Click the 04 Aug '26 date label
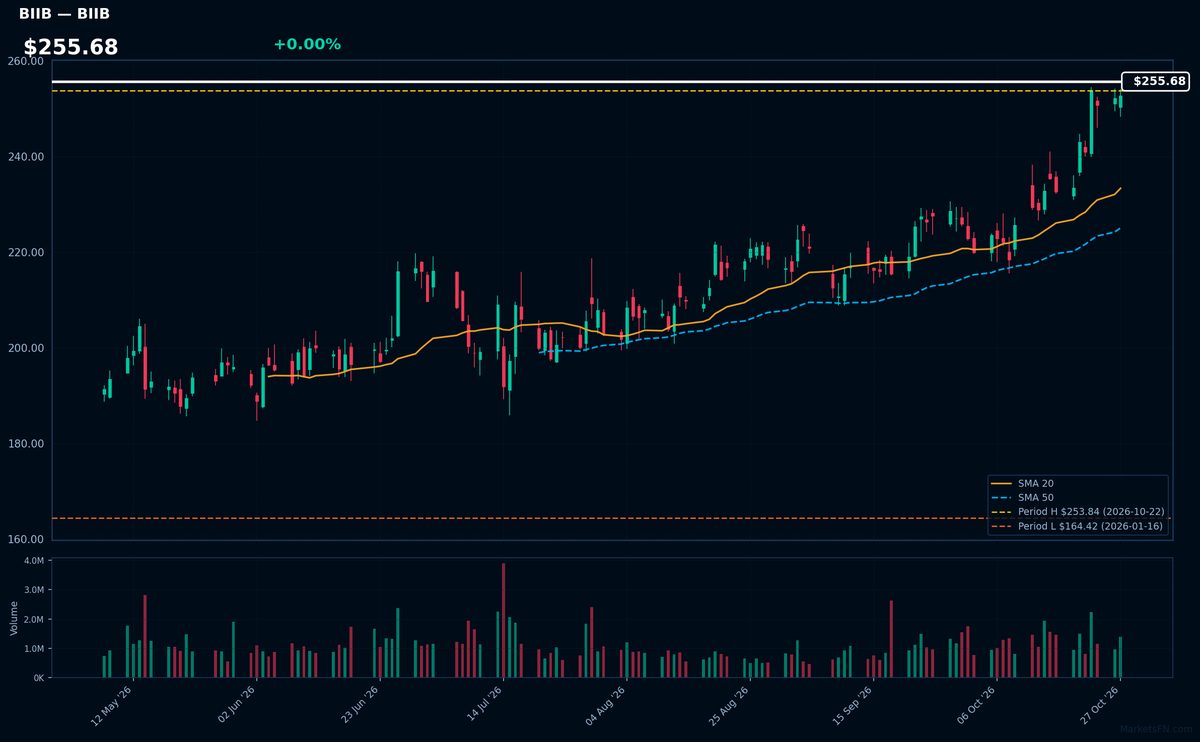Screen dimensions: 1200x742 click(606, 707)
